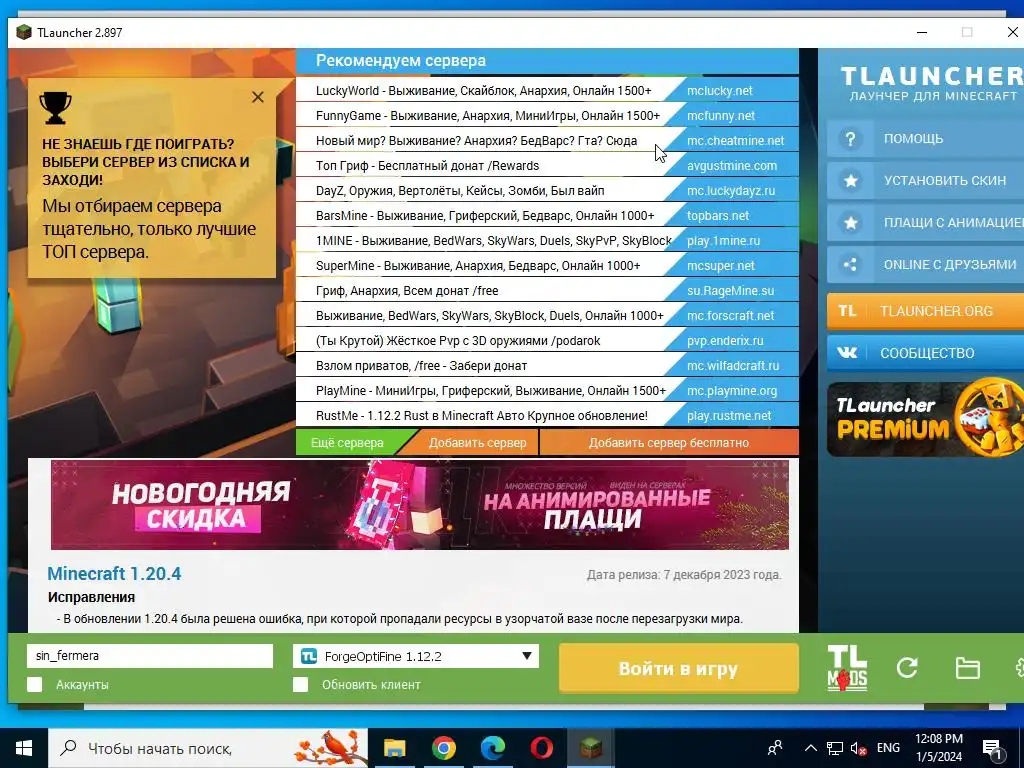Click the mc.cheatmine.net server address
The image size is (1024, 768).
pos(735,140)
